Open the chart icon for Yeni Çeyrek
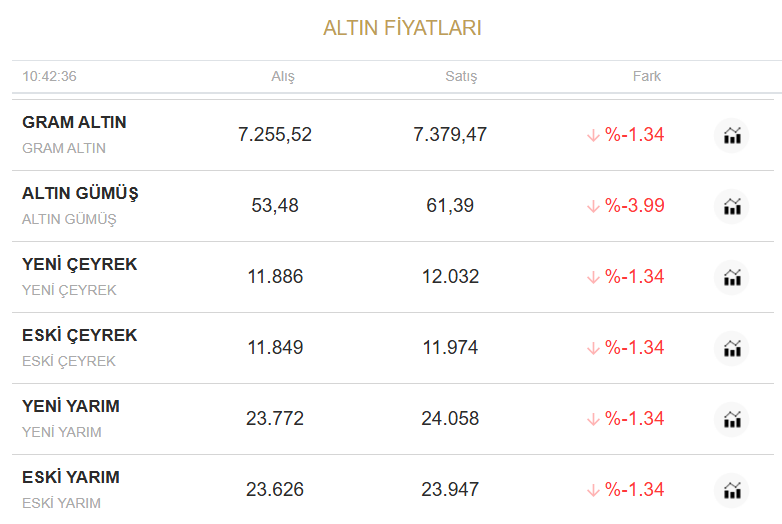 tap(732, 277)
